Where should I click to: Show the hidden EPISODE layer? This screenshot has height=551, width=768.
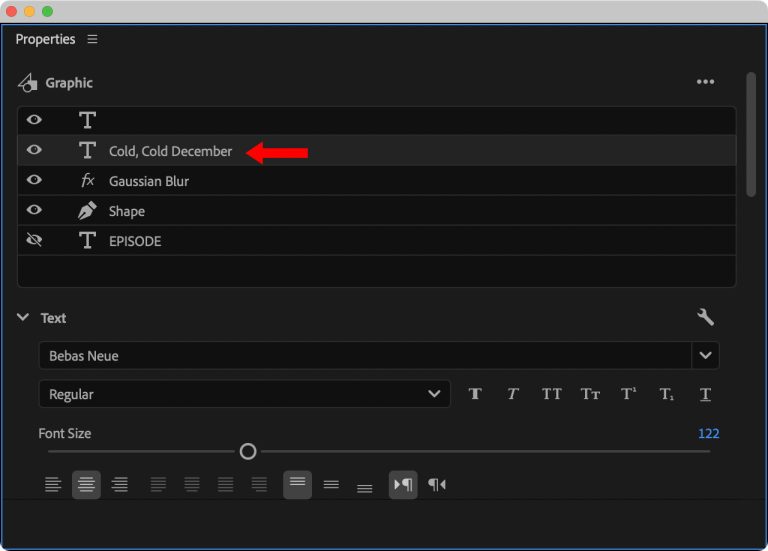click(x=34, y=241)
